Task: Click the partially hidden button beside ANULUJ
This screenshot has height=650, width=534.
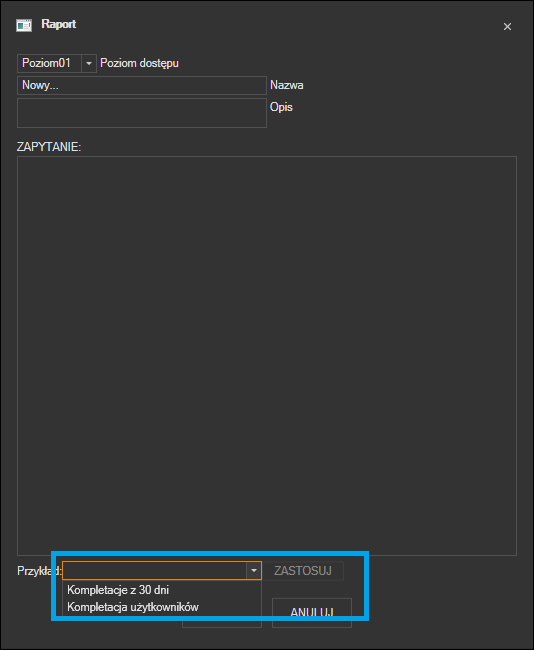Action: tap(222, 622)
